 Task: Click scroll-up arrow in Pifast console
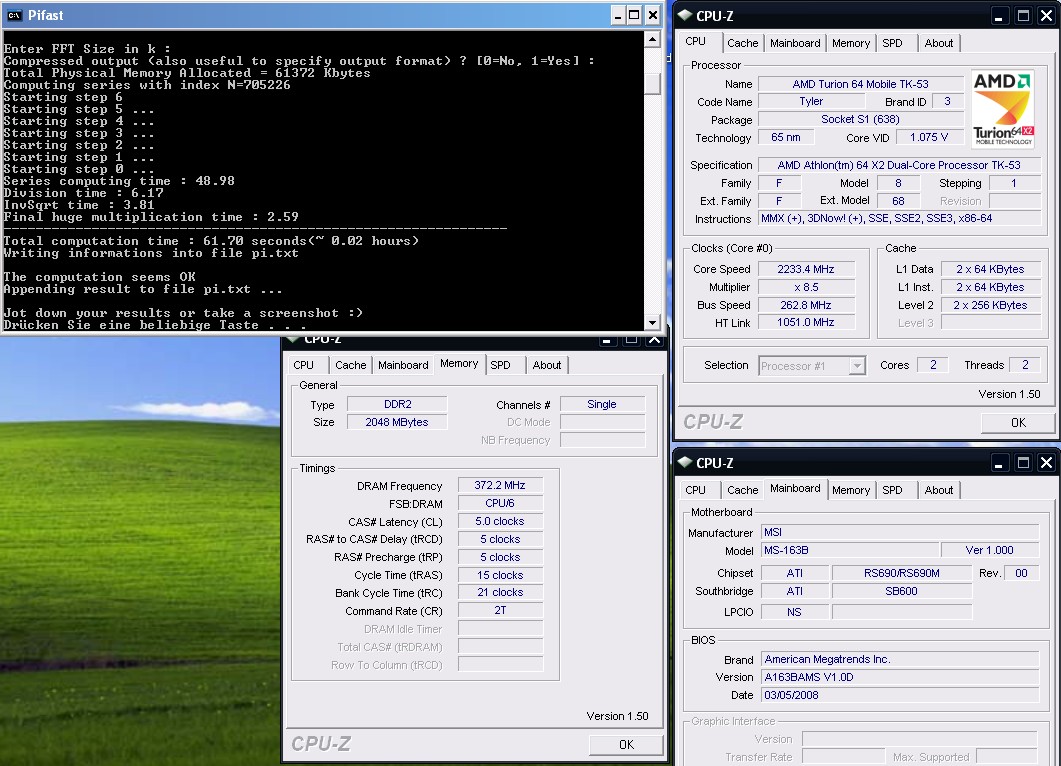[x=652, y=39]
